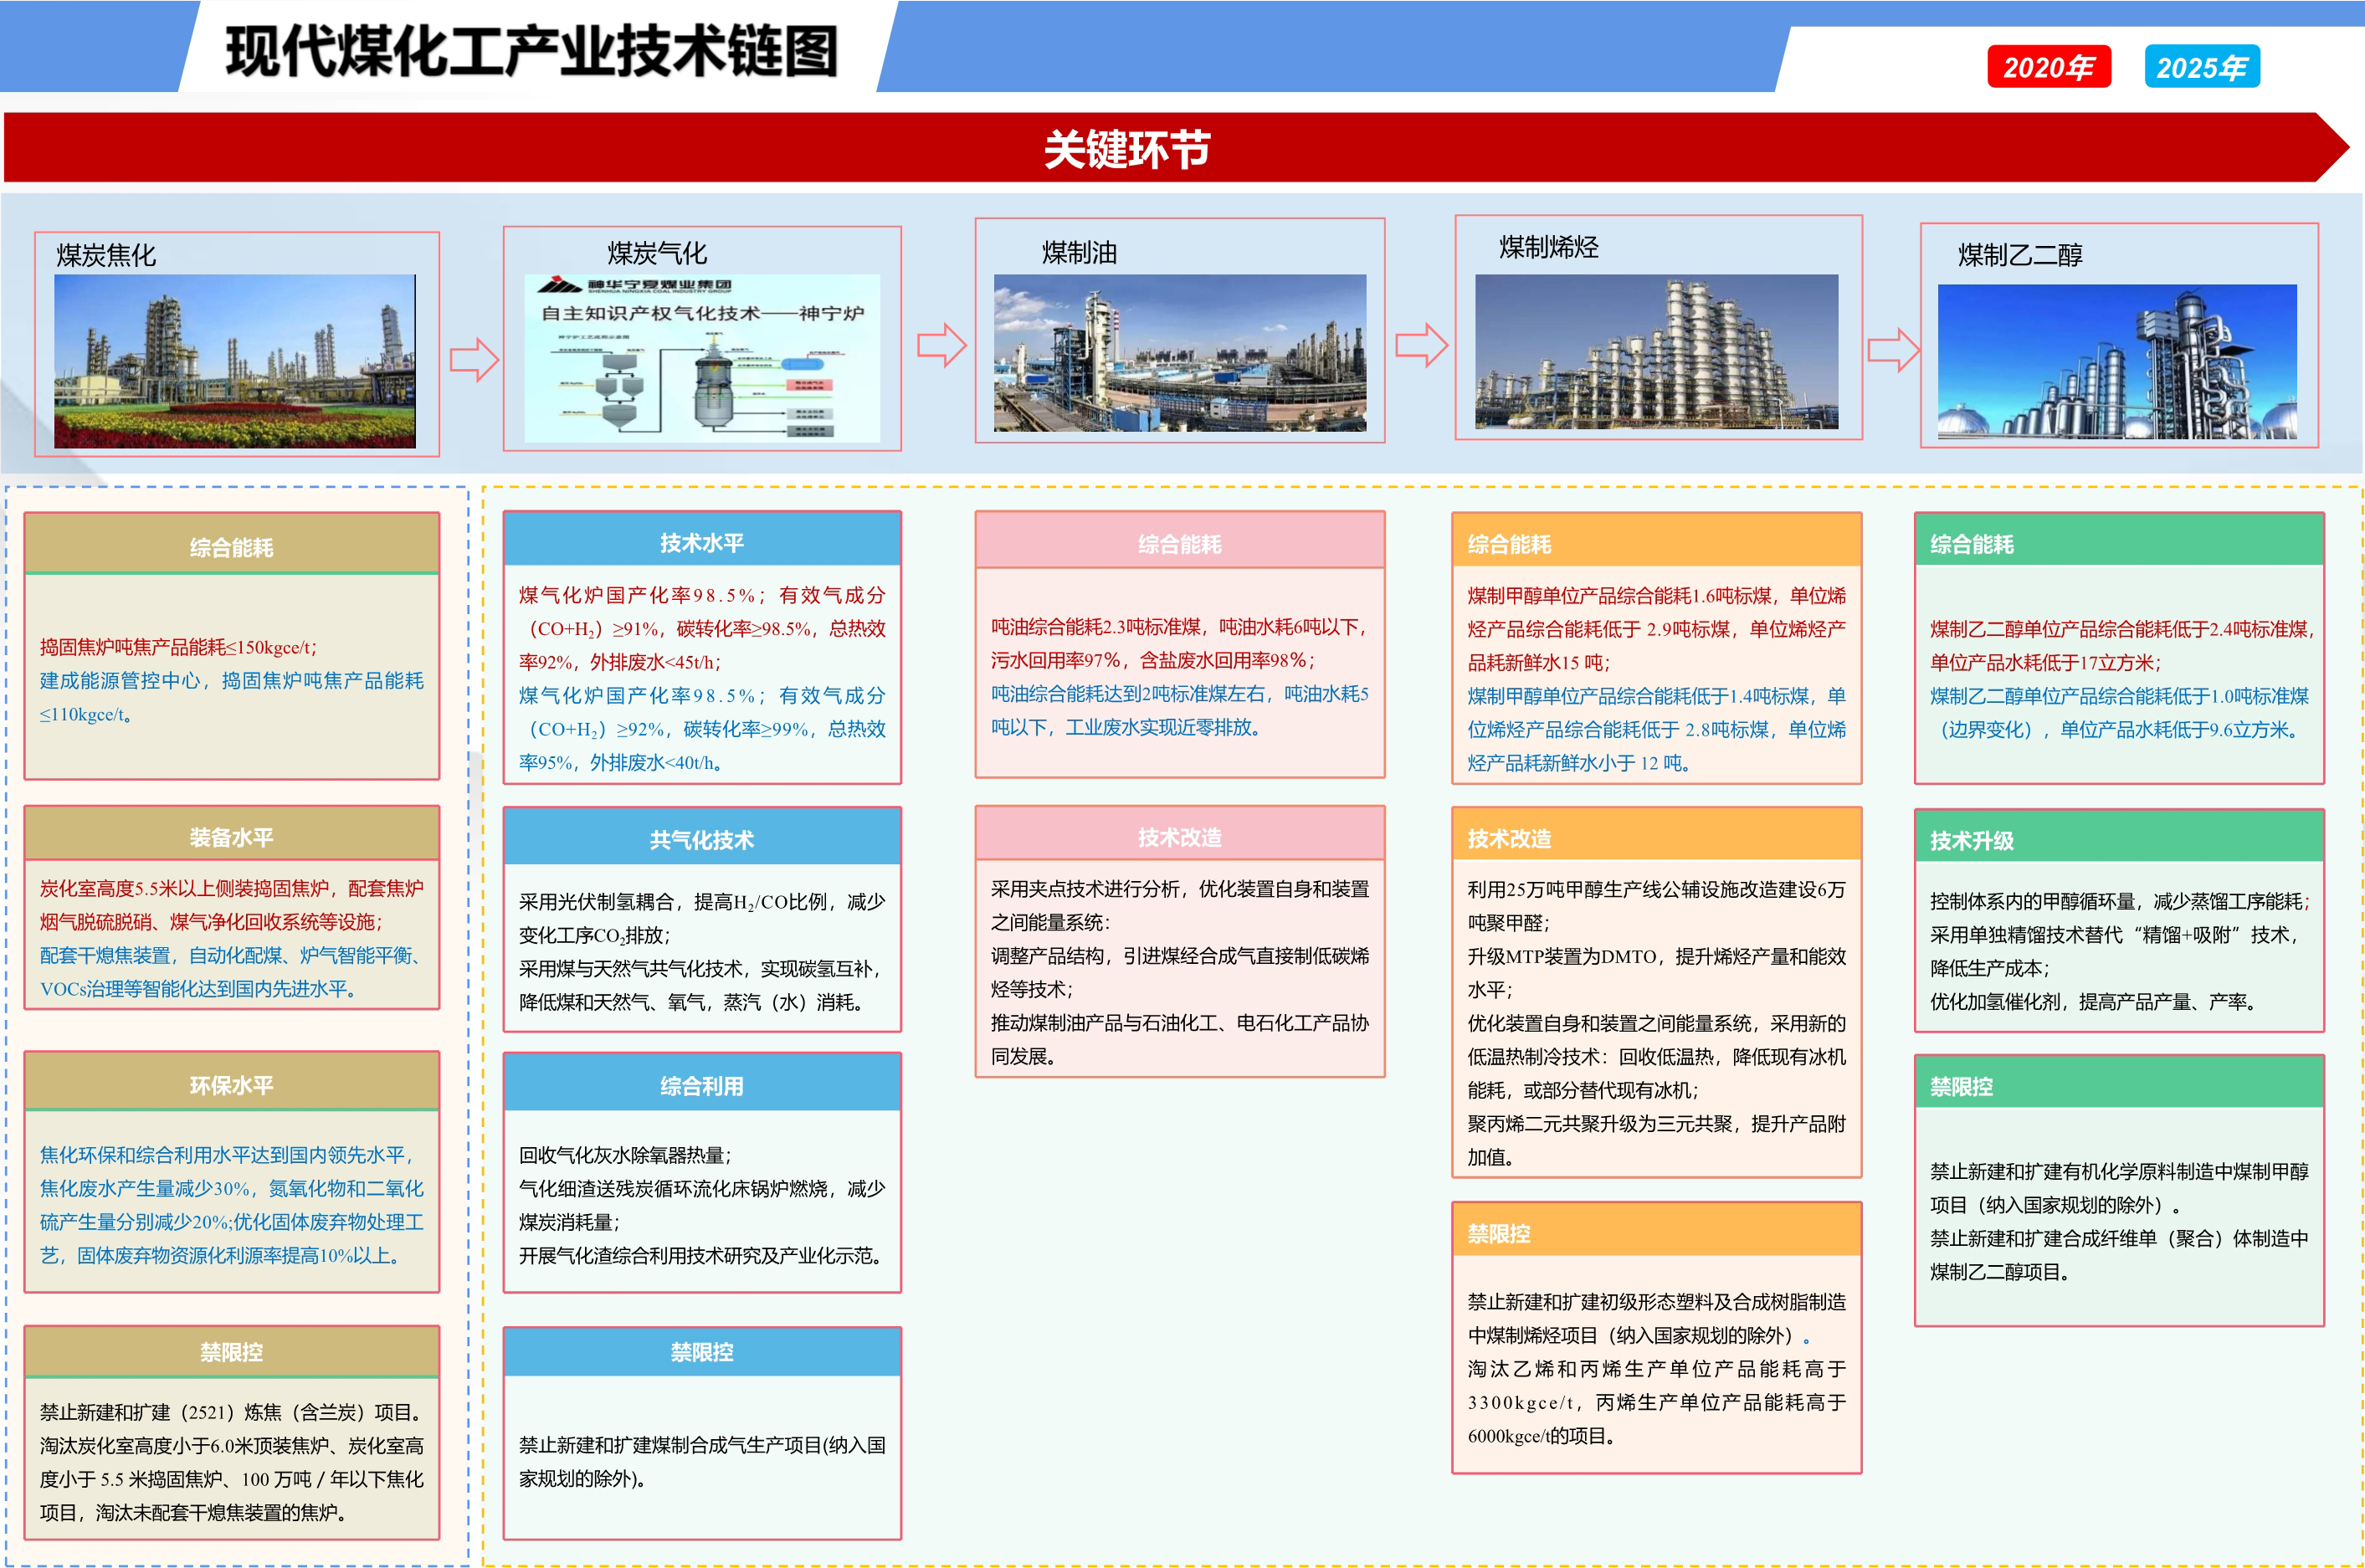The height and width of the screenshot is (1568, 2365).
Task: Click the 煤炭气化 stage label
Action: point(657,254)
